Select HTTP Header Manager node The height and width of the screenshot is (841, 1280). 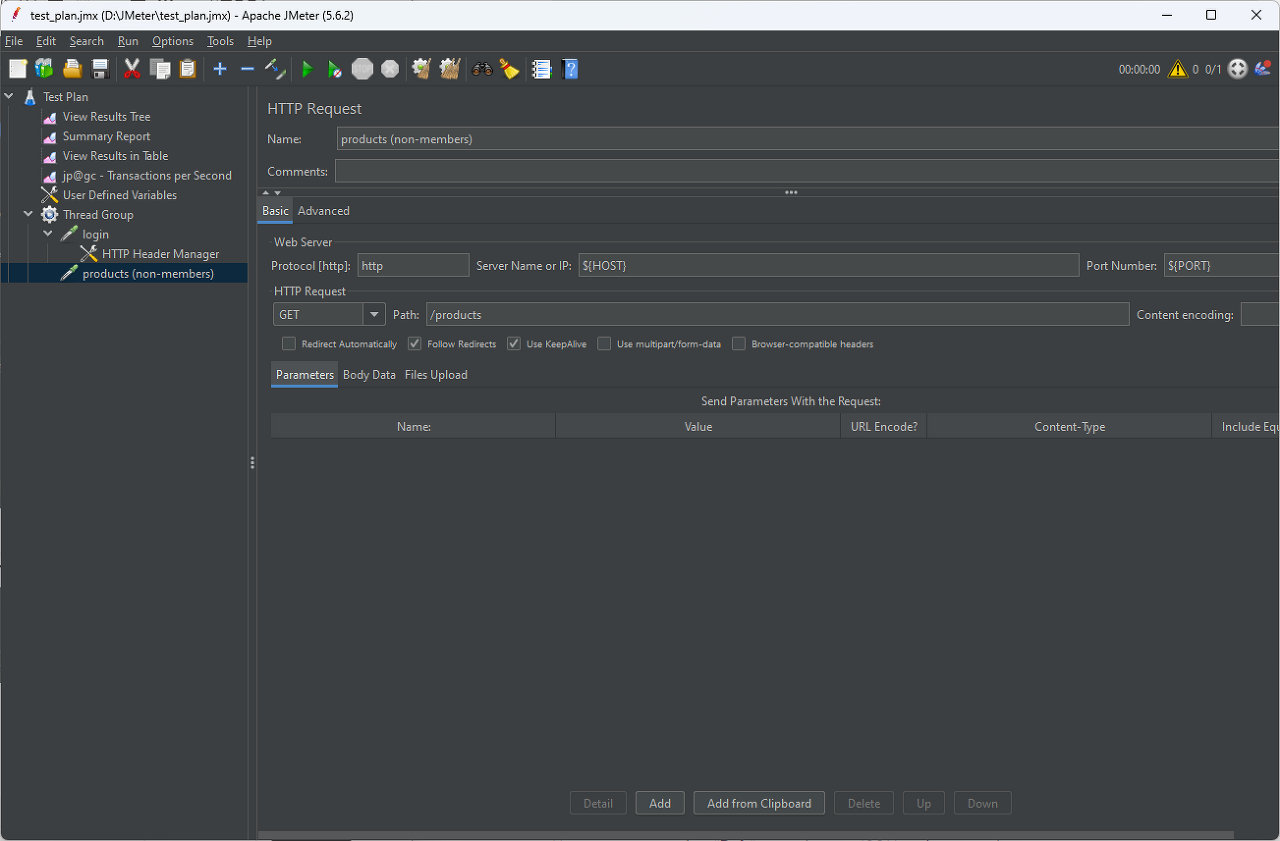pos(160,254)
